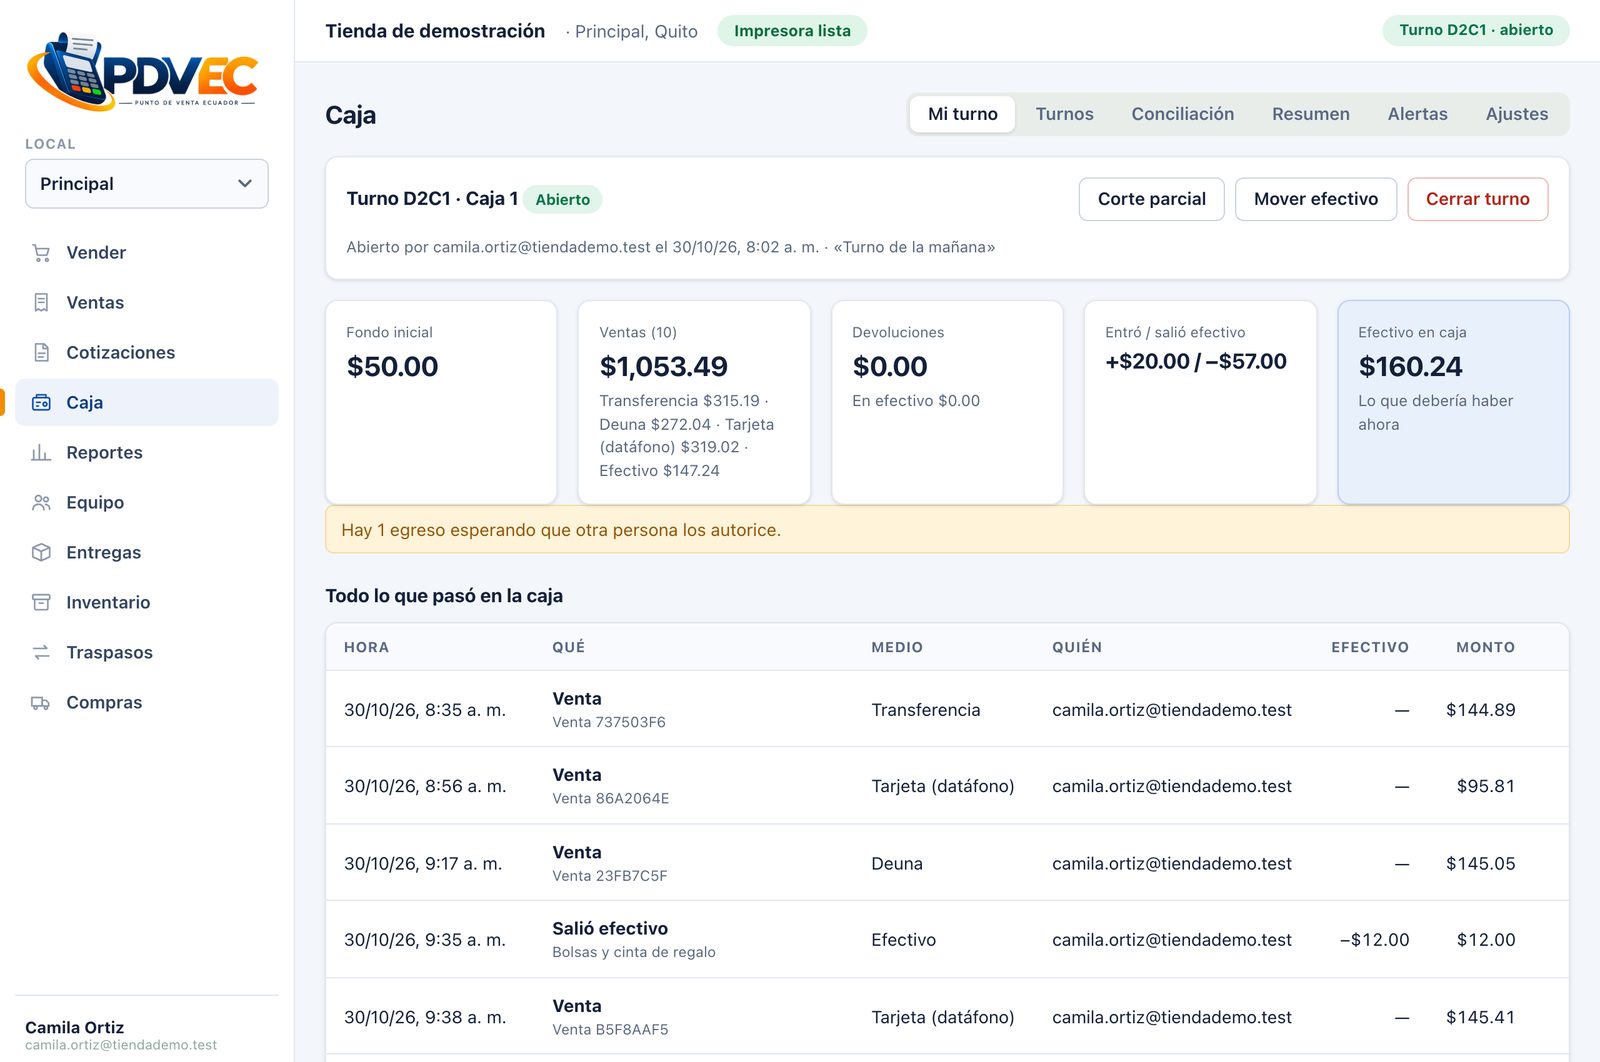Click the Corte parcial button
The width and height of the screenshot is (1600, 1062).
tap(1151, 199)
